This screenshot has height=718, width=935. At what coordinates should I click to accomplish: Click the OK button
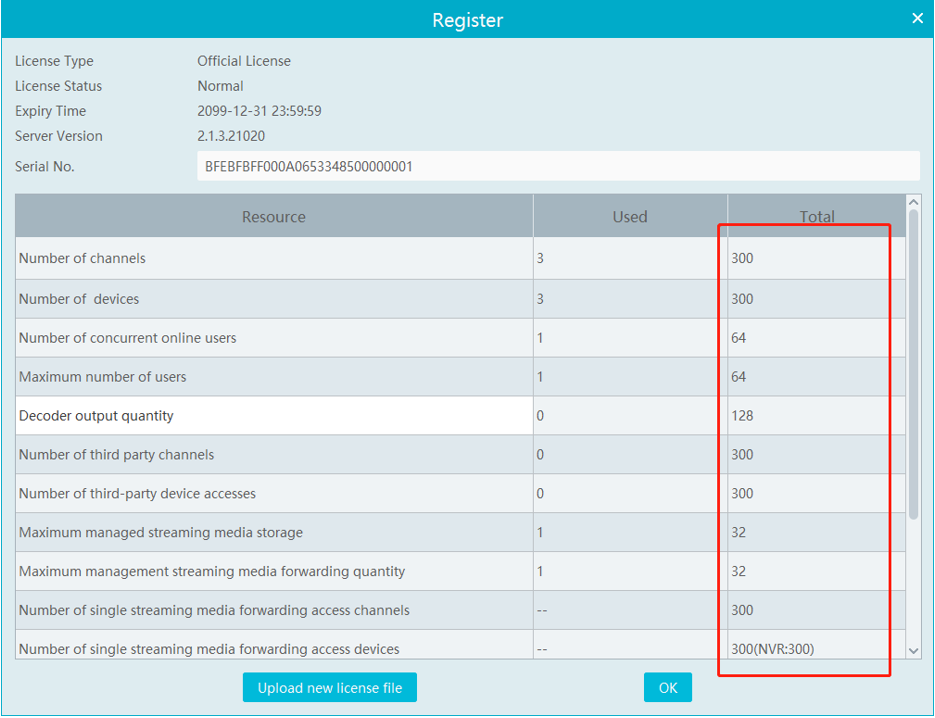pyautogui.click(x=668, y=688)
